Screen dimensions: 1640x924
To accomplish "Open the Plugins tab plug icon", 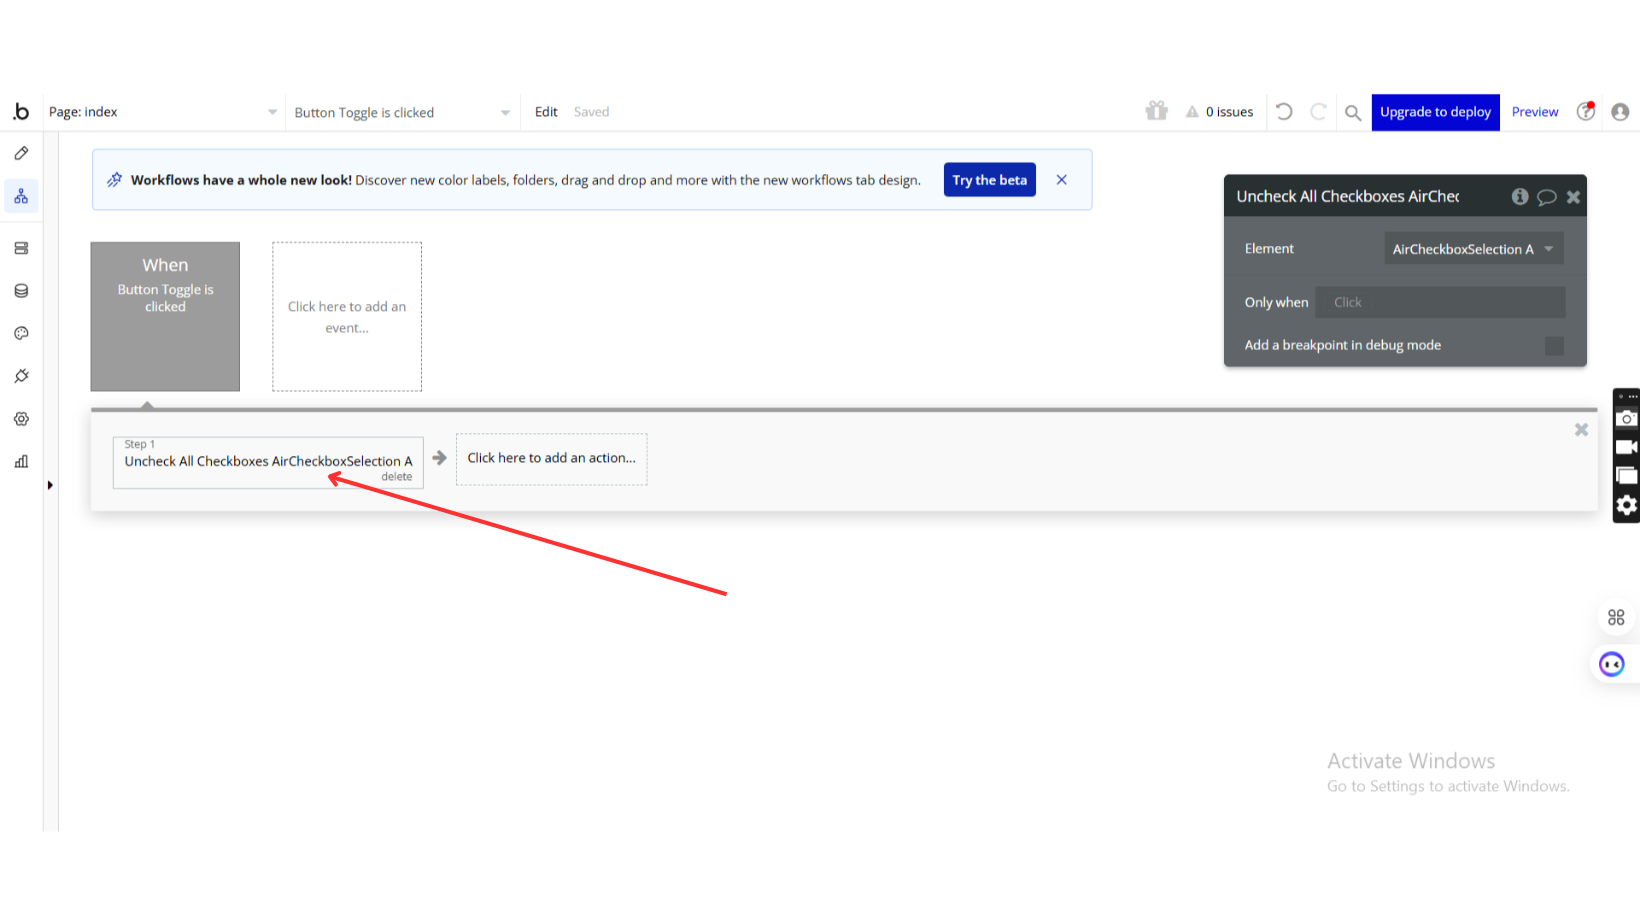I will pyautogui.click(x=21, y=376).
